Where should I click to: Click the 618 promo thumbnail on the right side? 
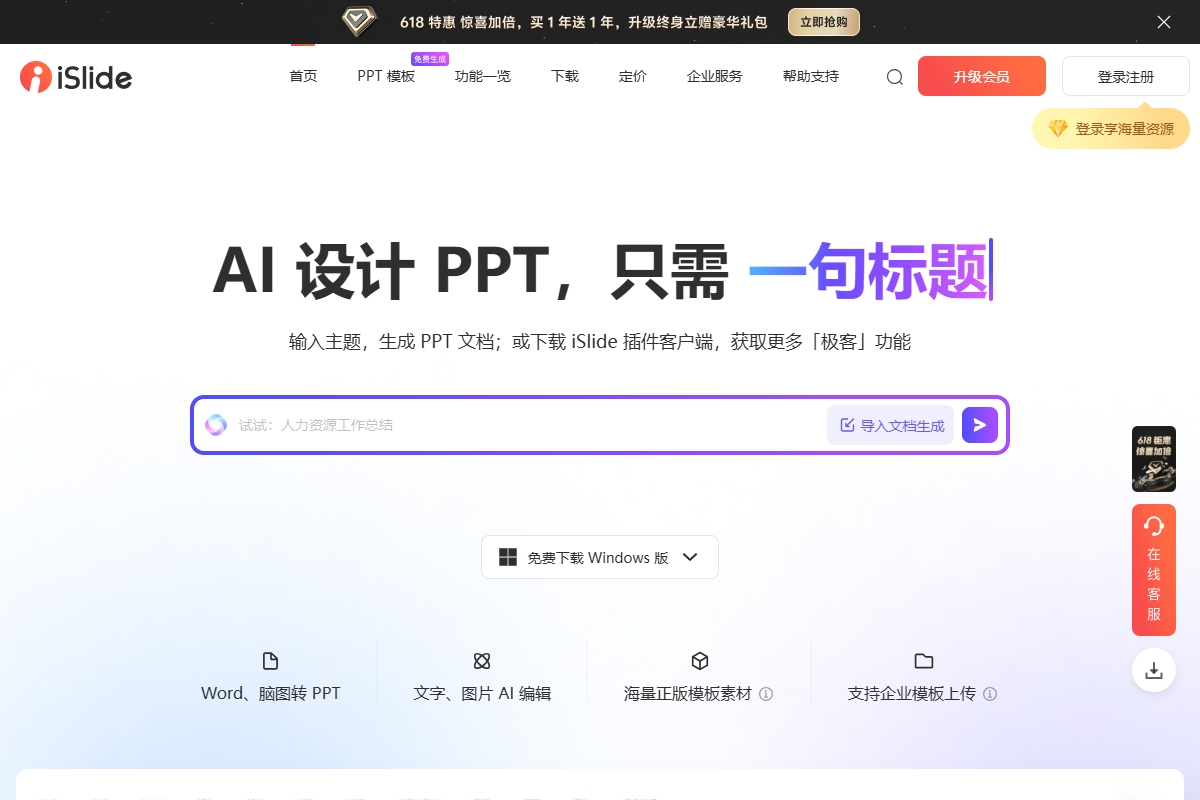[1153, 459]
